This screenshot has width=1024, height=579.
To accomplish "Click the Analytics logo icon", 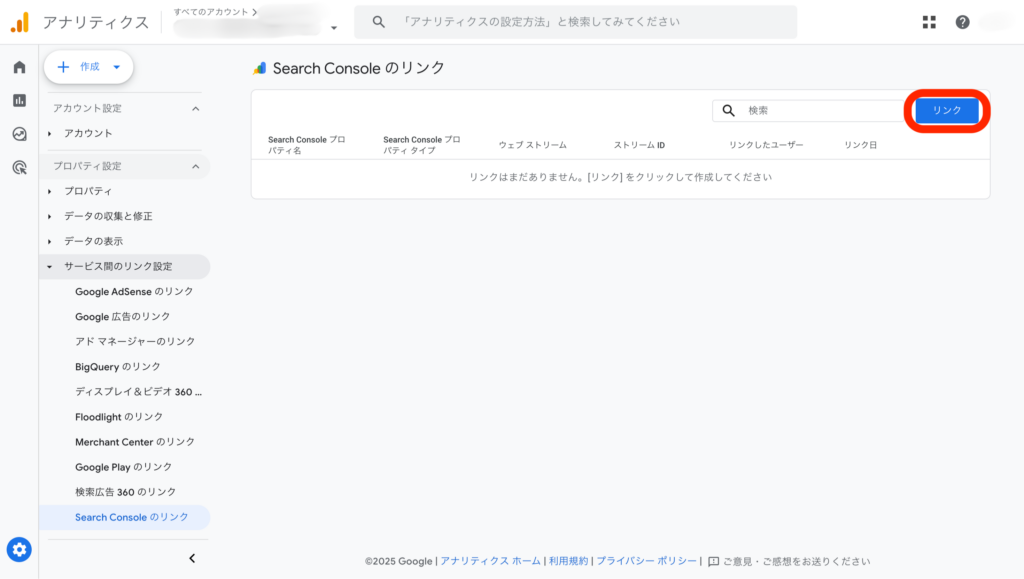I will click(x=20, y=22).
